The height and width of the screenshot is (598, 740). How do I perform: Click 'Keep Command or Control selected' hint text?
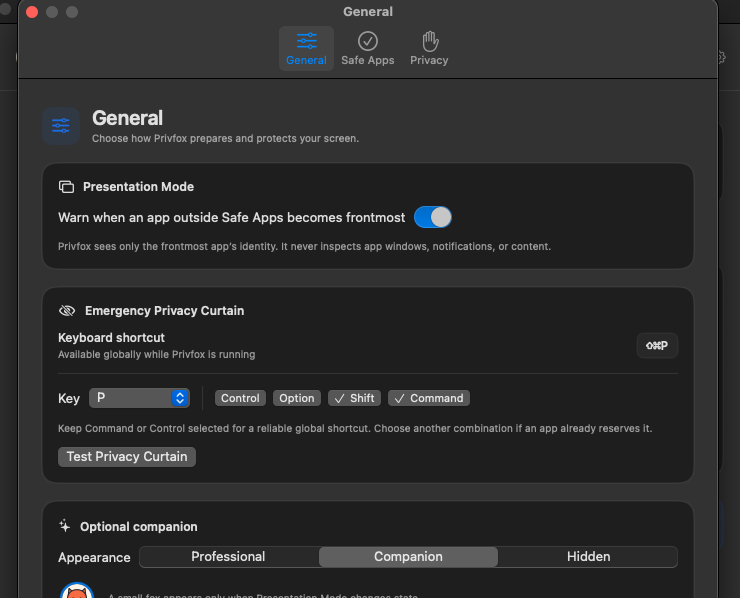click(355, 429)
